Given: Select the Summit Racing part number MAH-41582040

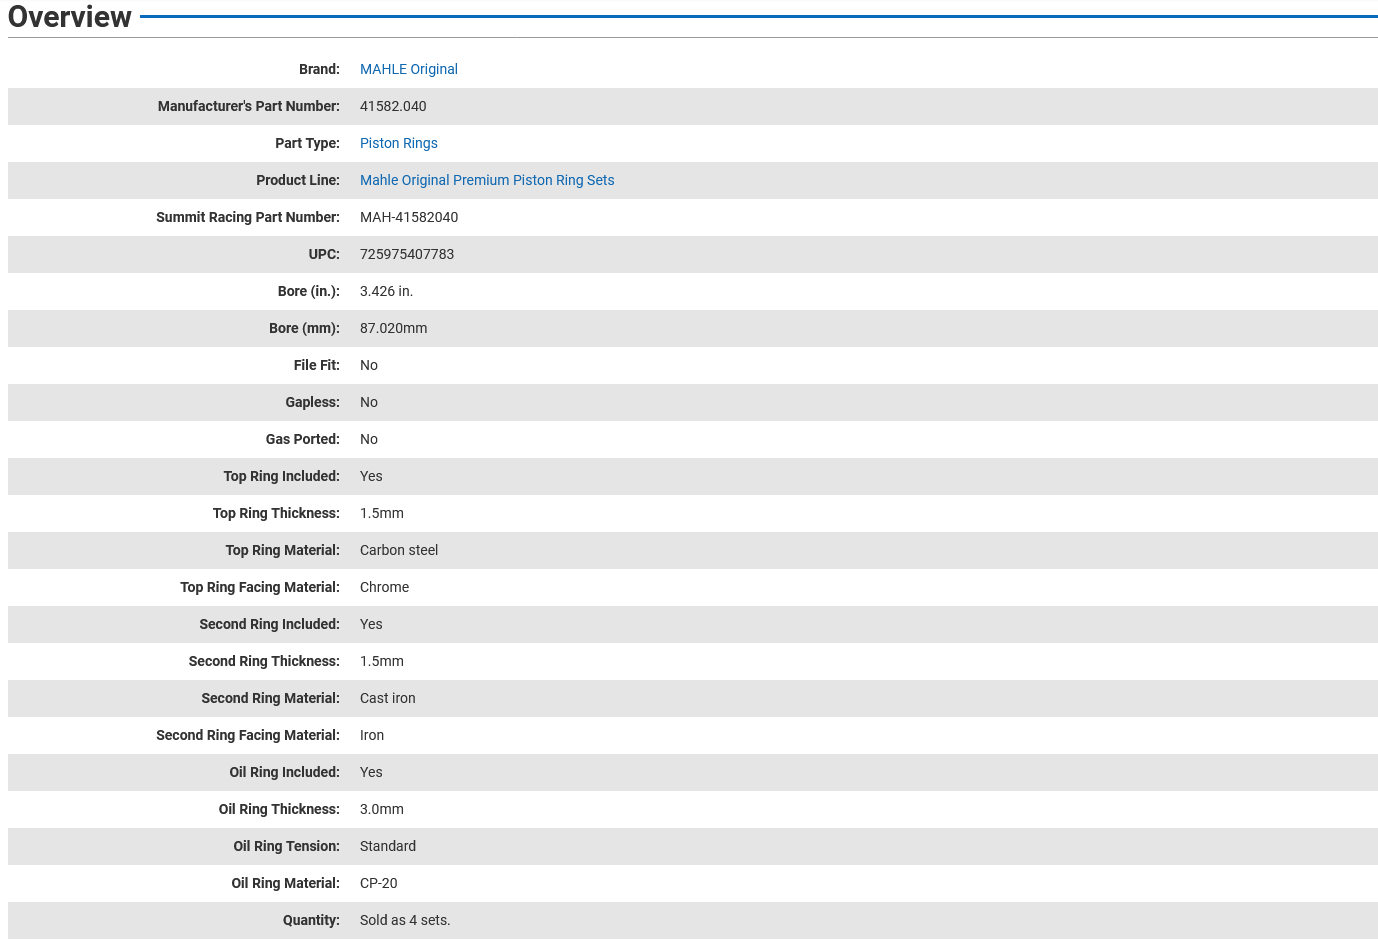Looking at the screenshot, I should tap(408, 217).
